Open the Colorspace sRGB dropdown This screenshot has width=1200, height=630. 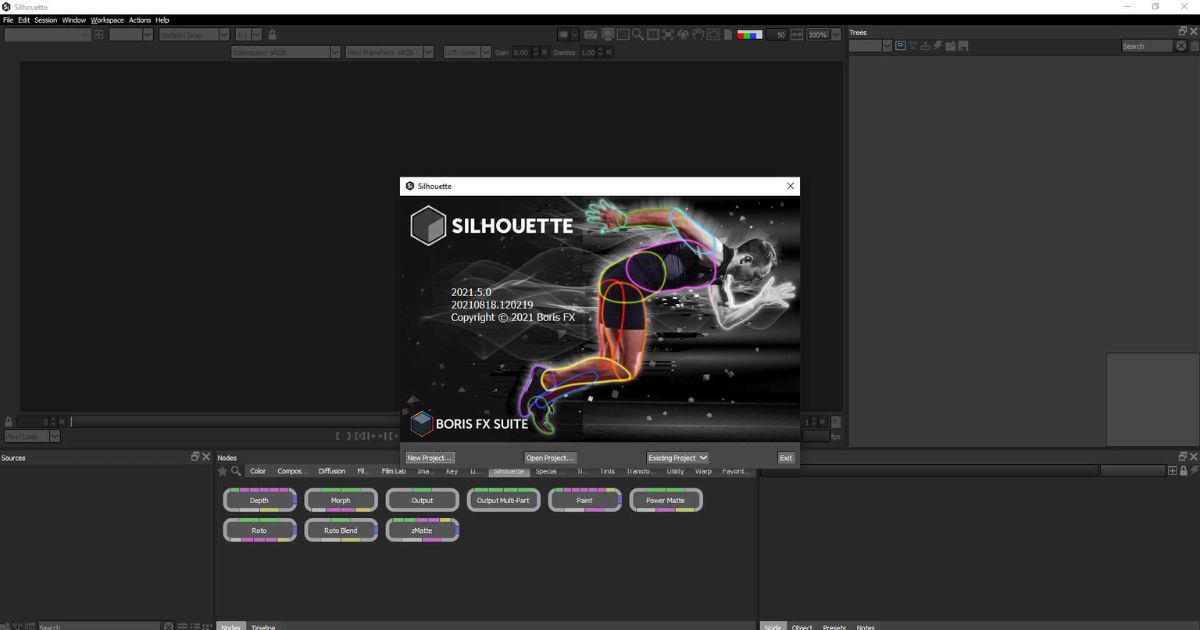(283, 52)
